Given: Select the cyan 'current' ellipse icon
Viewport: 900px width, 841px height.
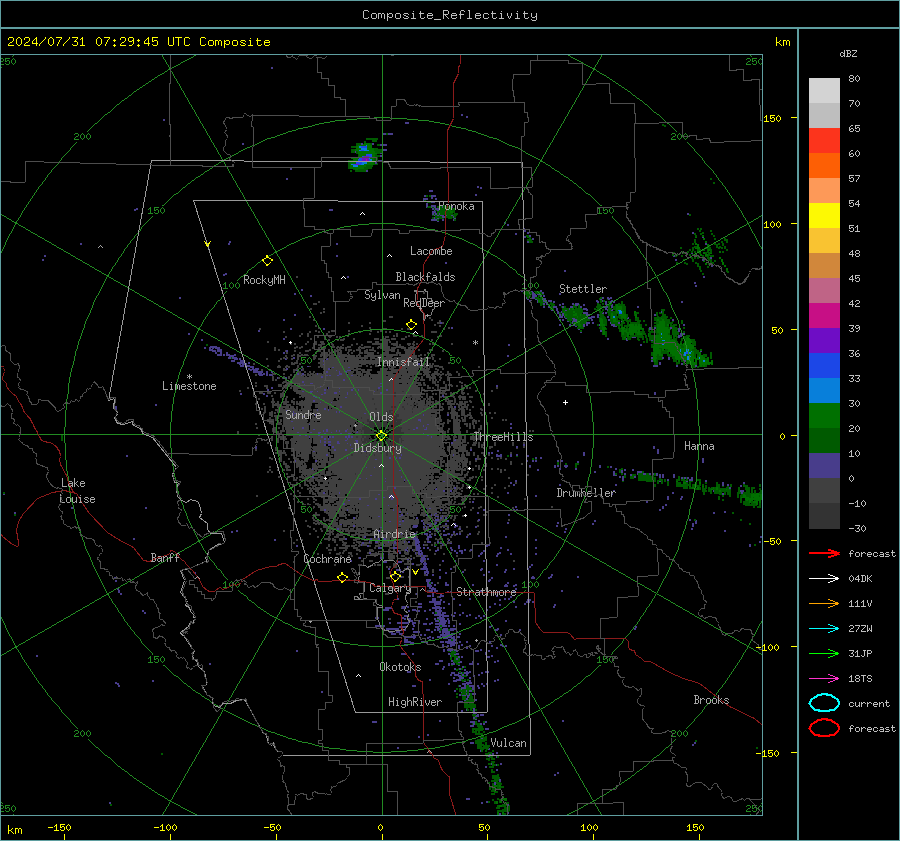Looking at the screenshot, I should pyautogui.click(x=824, y=703).
